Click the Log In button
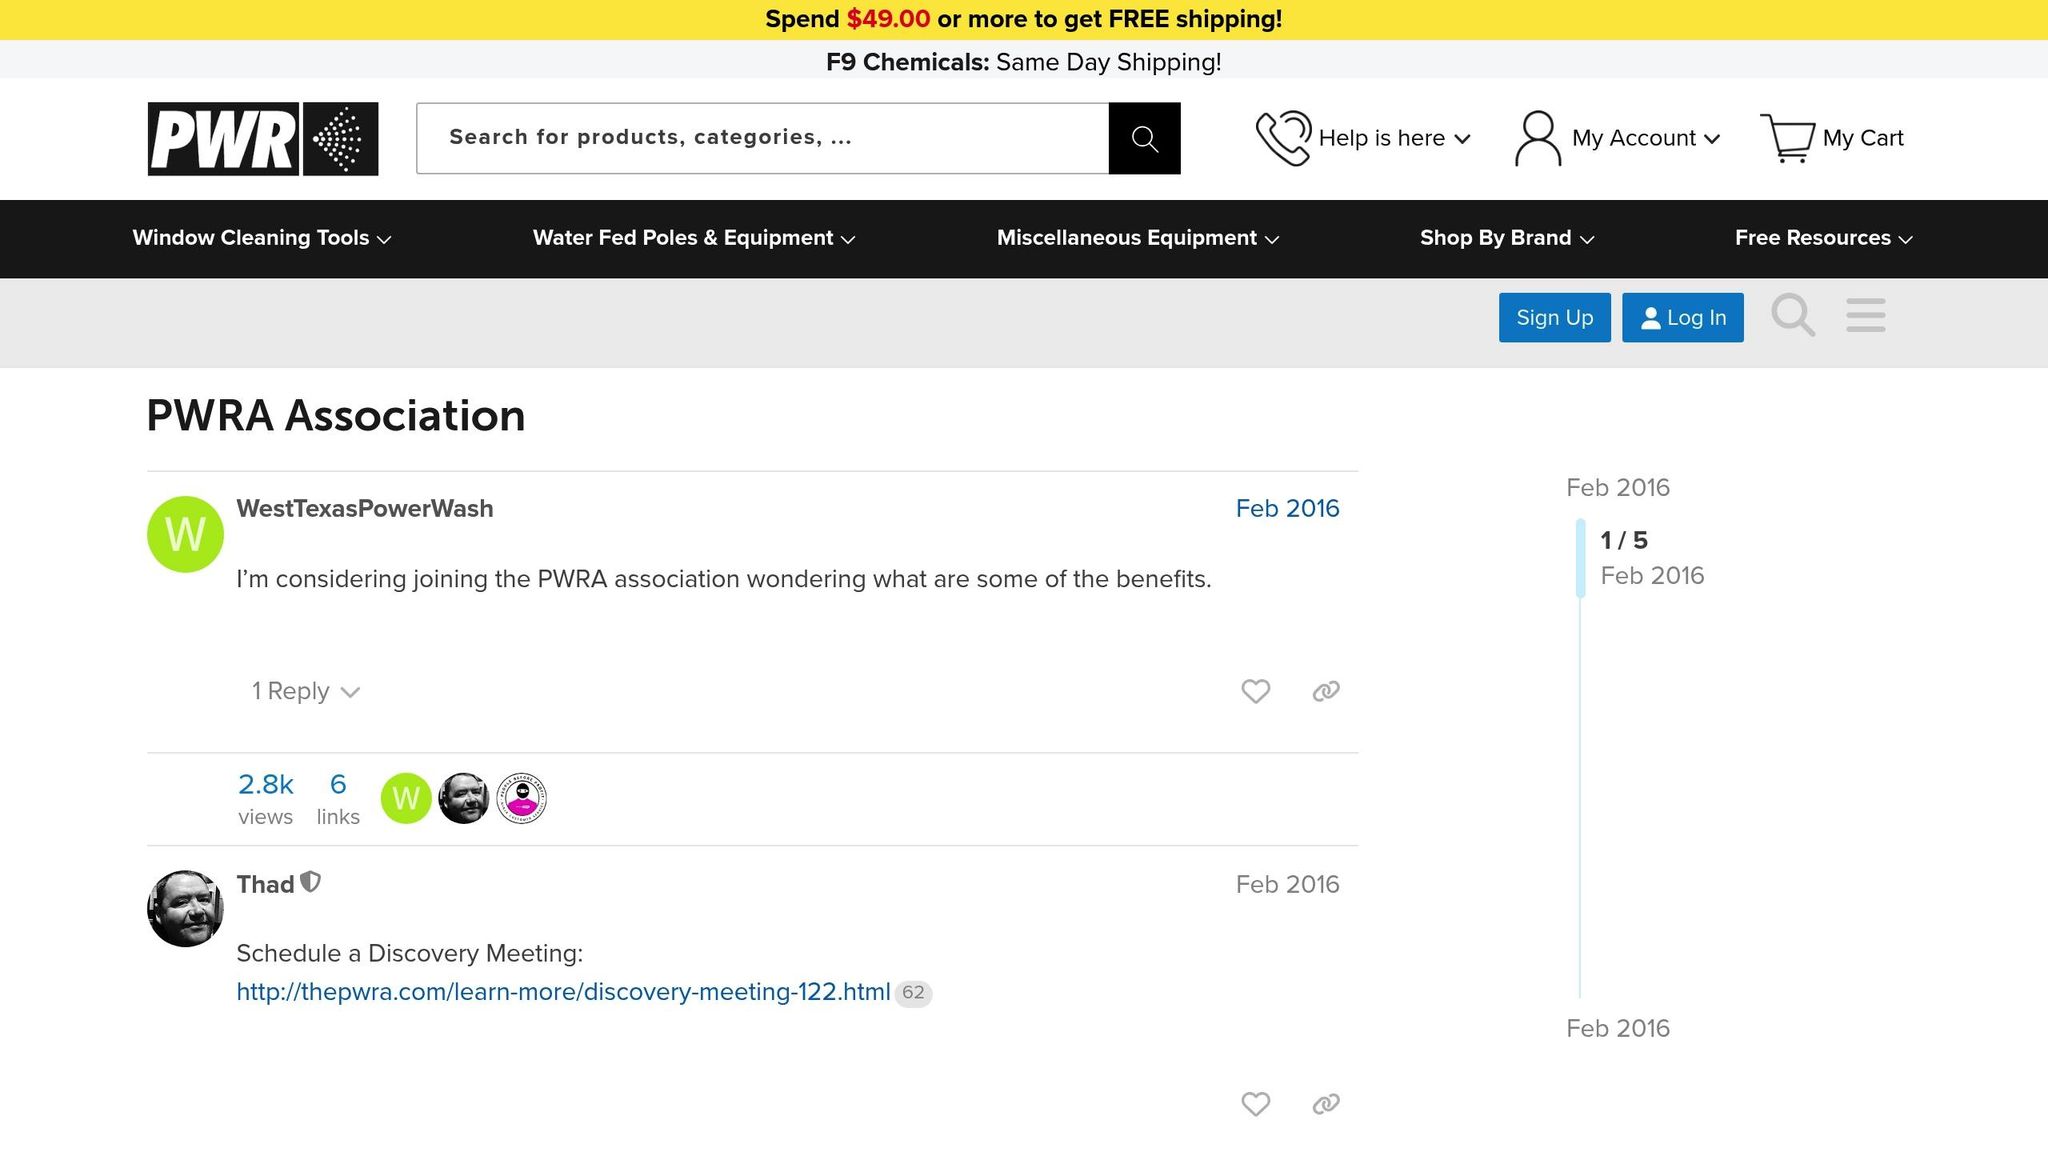This screenshot has width=2048, height=1152. click(1682, 317)
